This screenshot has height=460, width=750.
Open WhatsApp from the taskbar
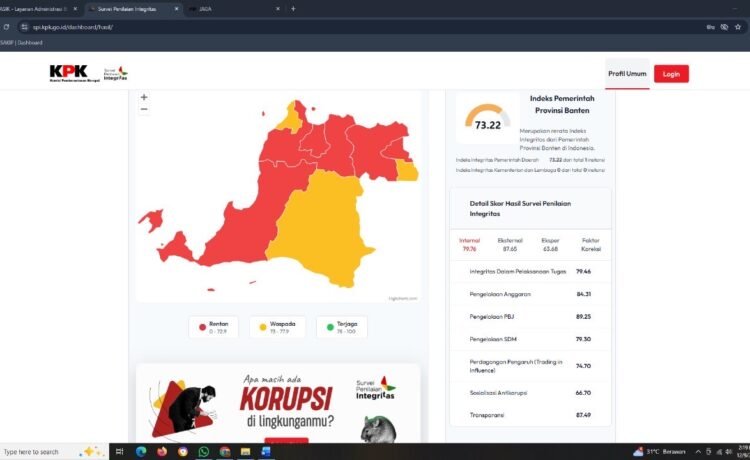click(204, 452)
